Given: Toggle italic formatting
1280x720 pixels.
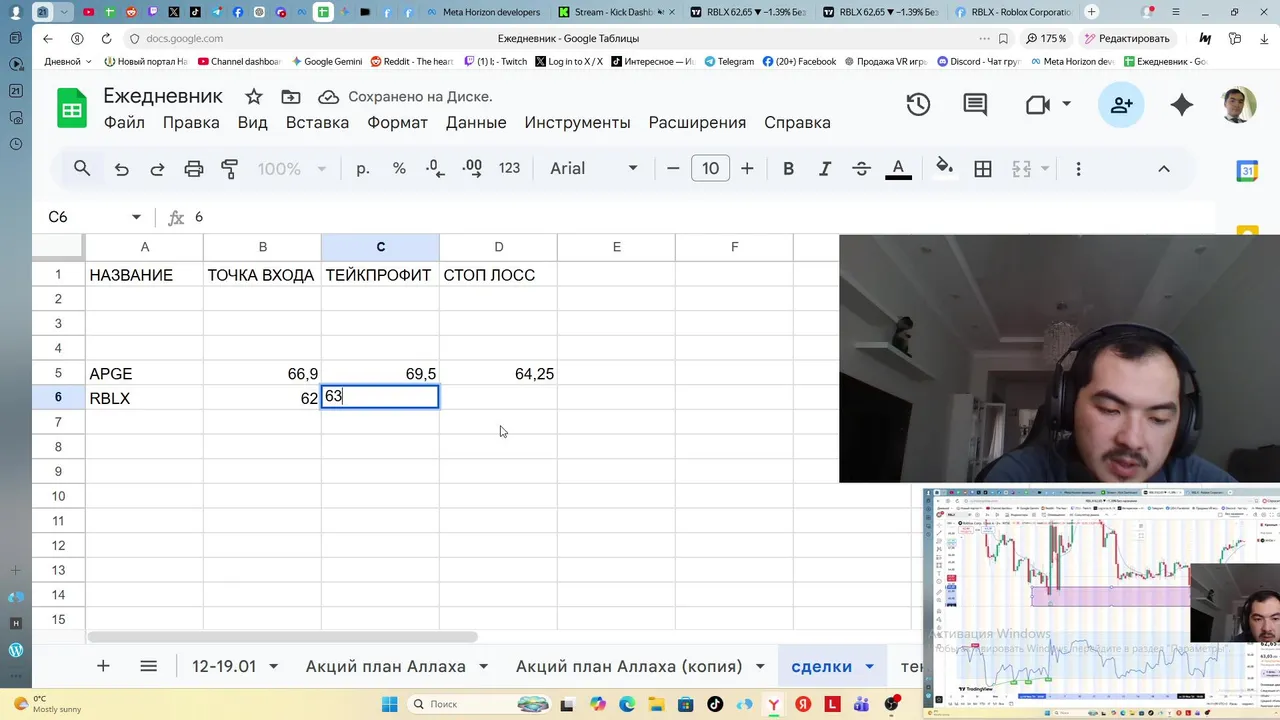Looking at the screenshot, I should pyautogui.click(x=825, y=169).
